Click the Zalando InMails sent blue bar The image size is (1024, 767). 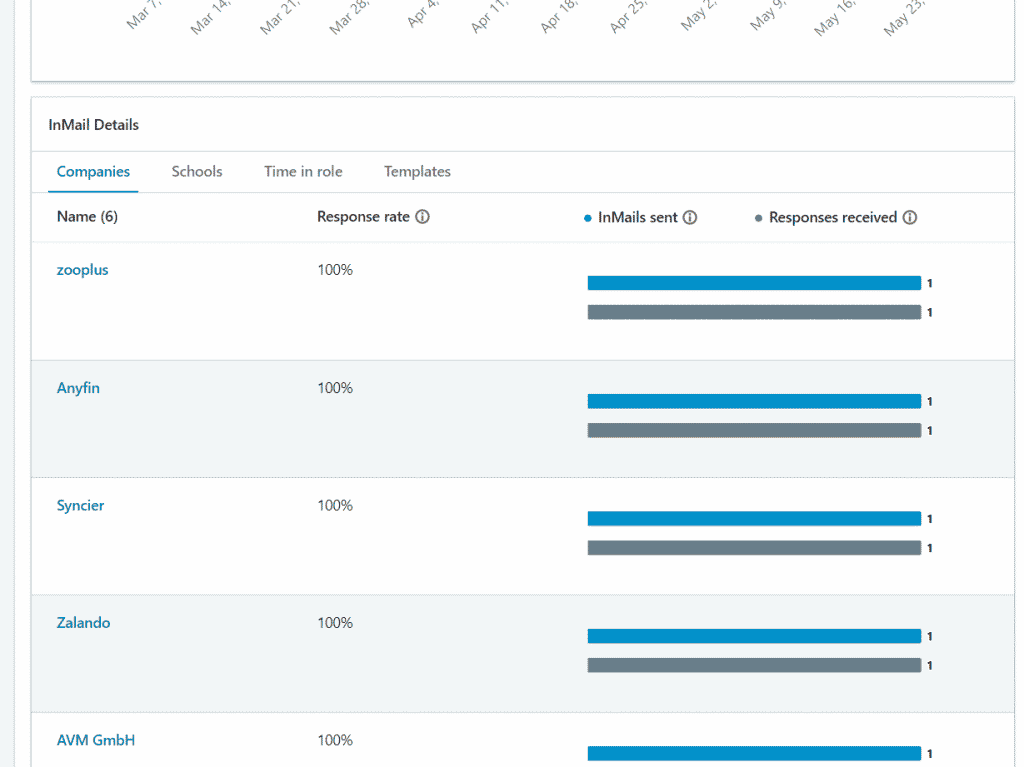[754, 636]
